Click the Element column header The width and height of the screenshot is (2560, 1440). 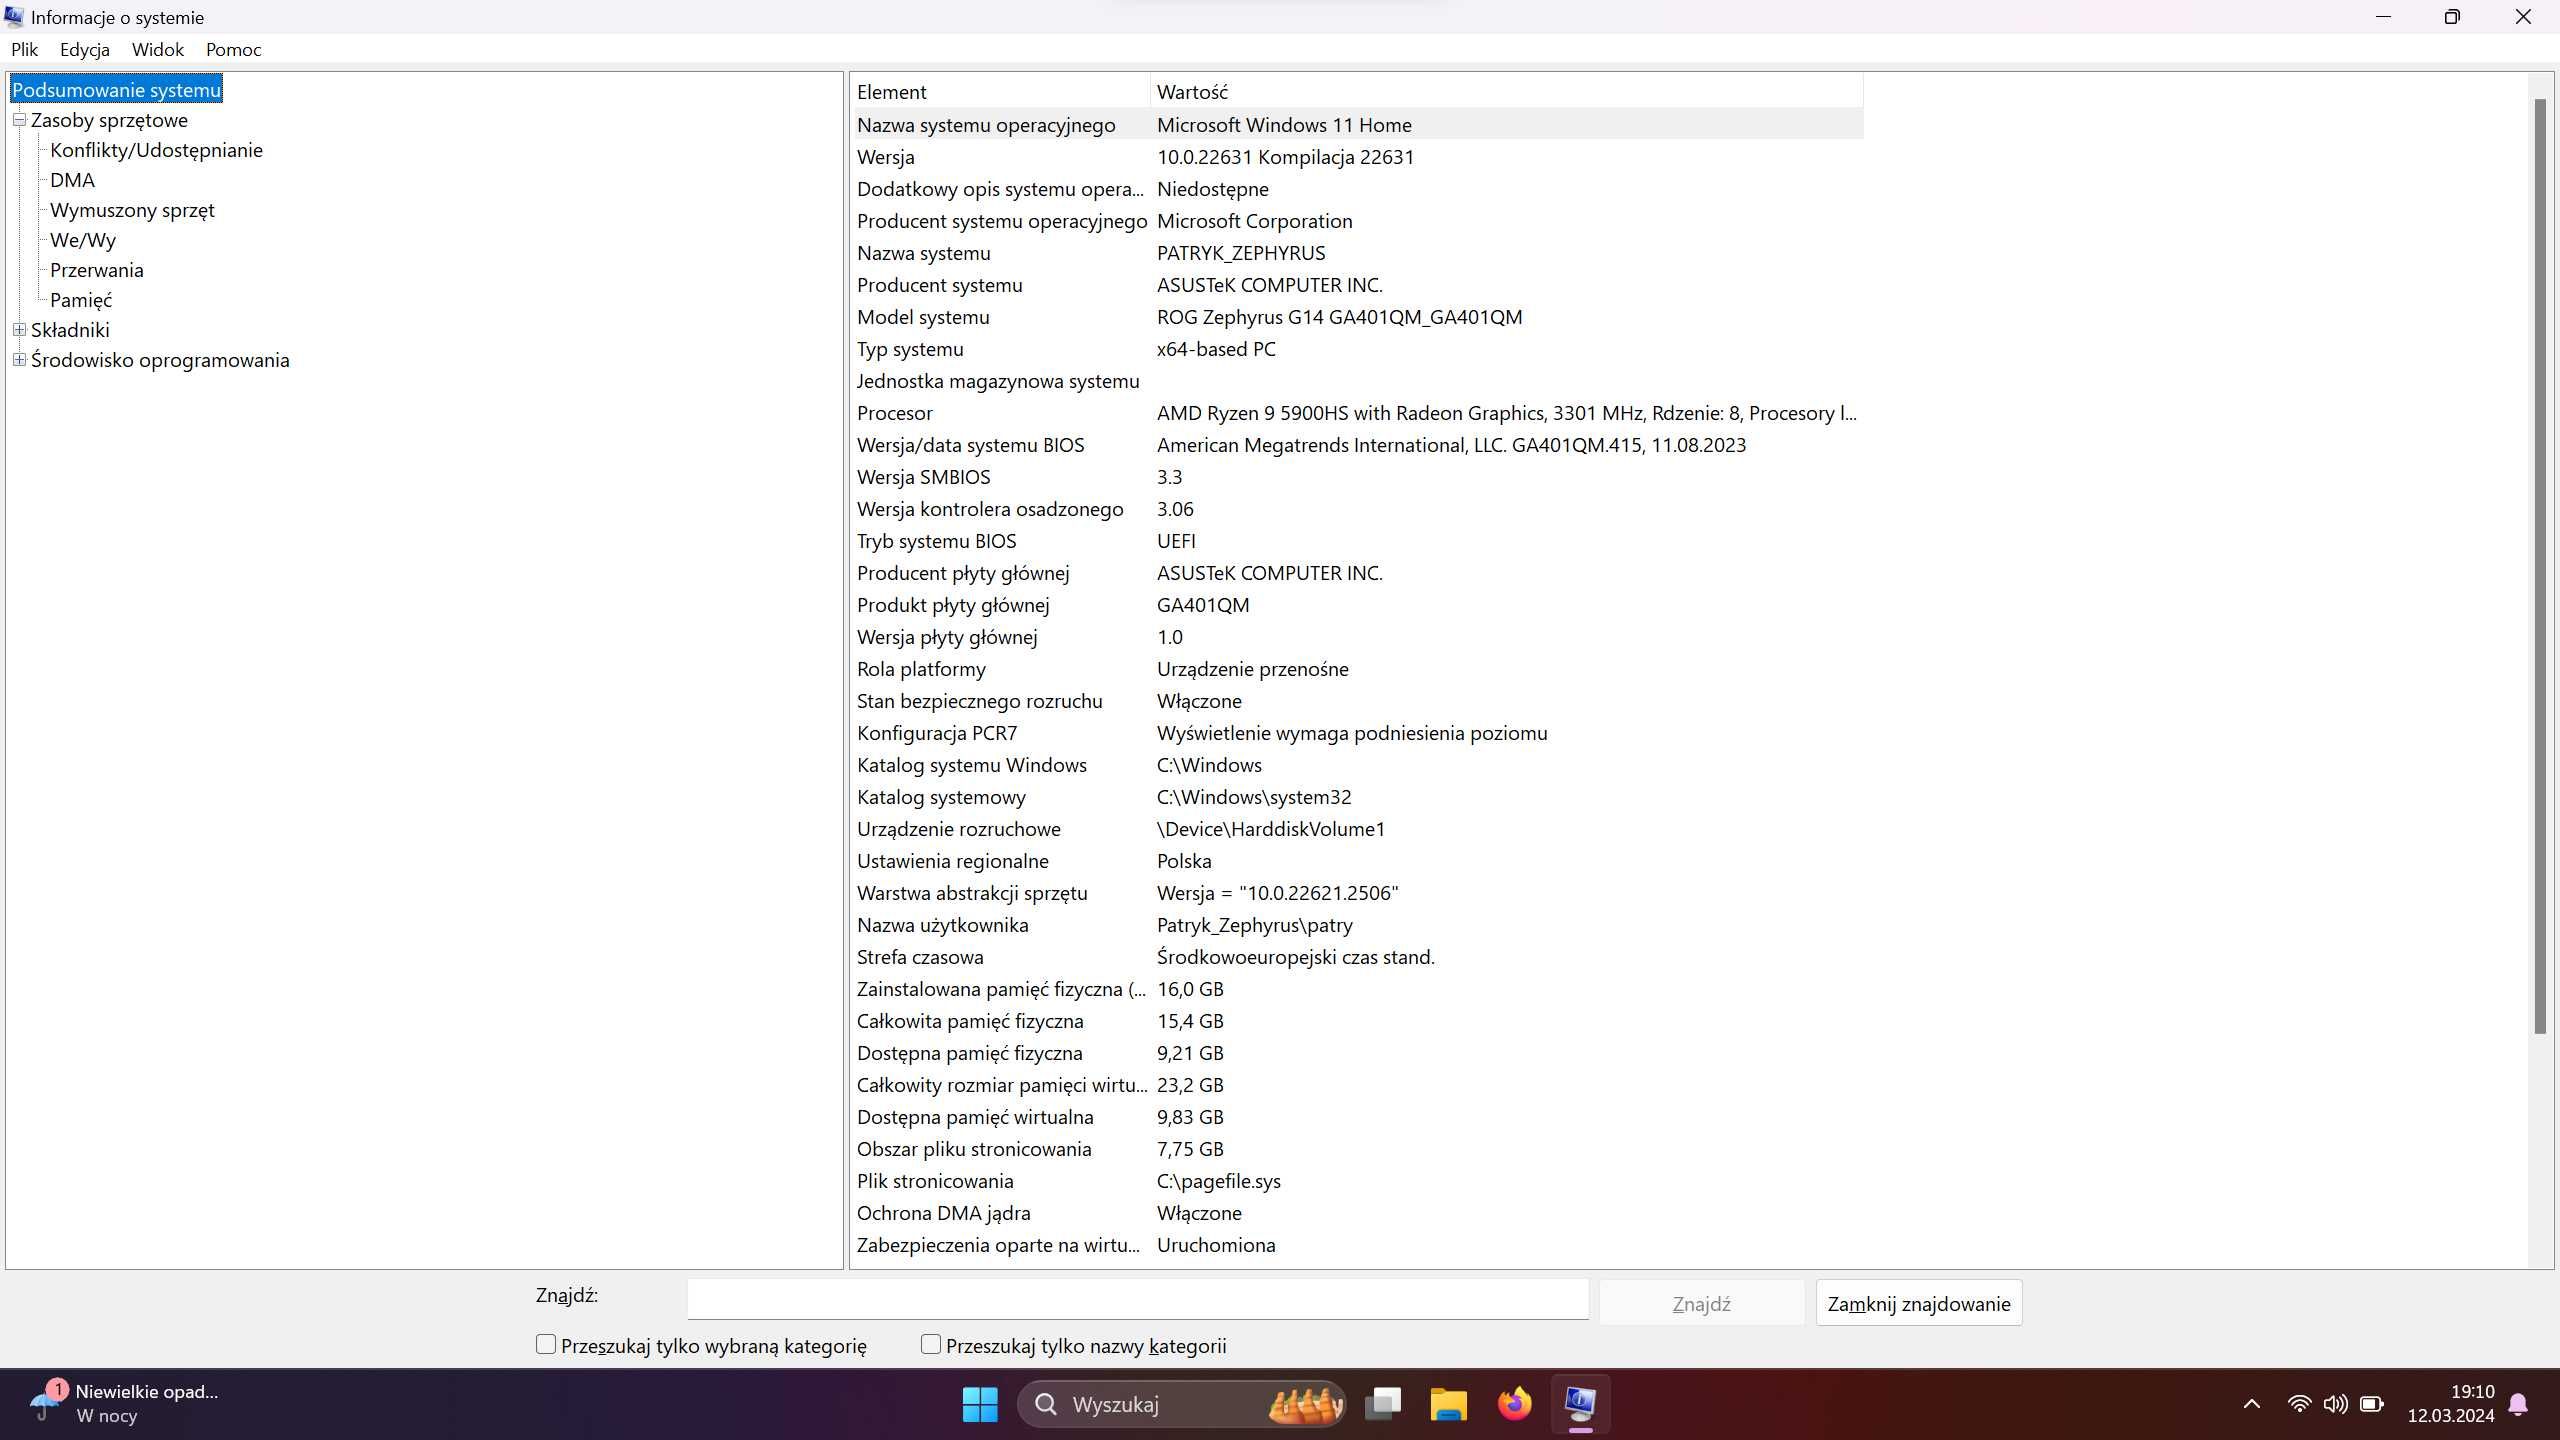pos(1000,92)
